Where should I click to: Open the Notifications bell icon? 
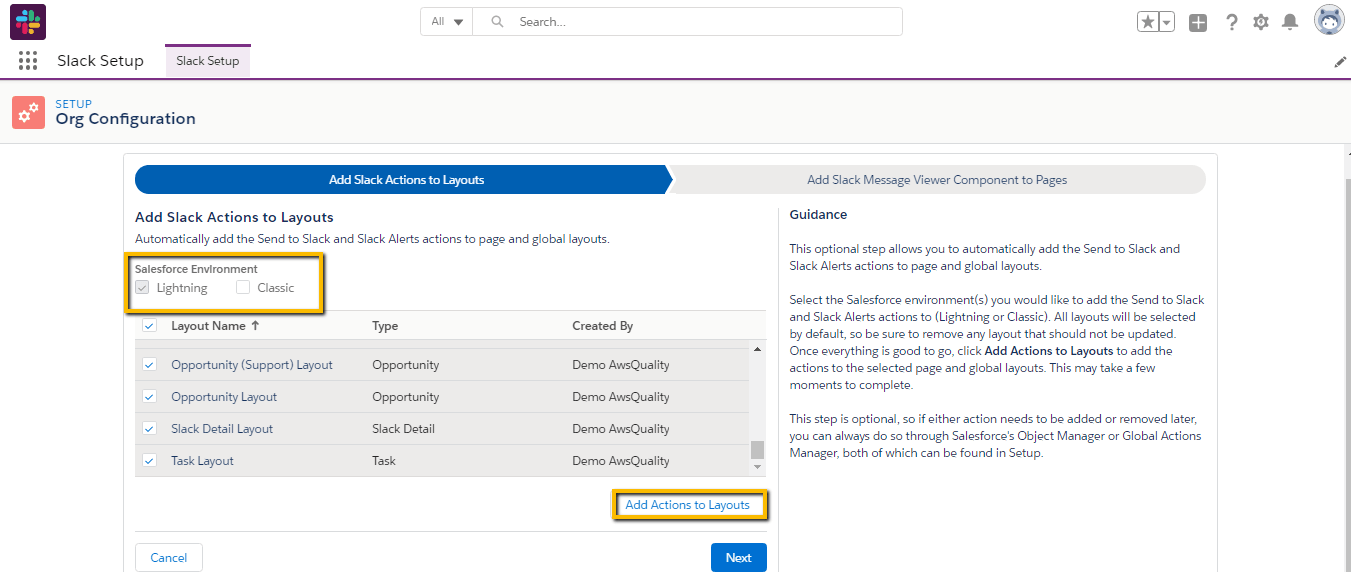1290,22
